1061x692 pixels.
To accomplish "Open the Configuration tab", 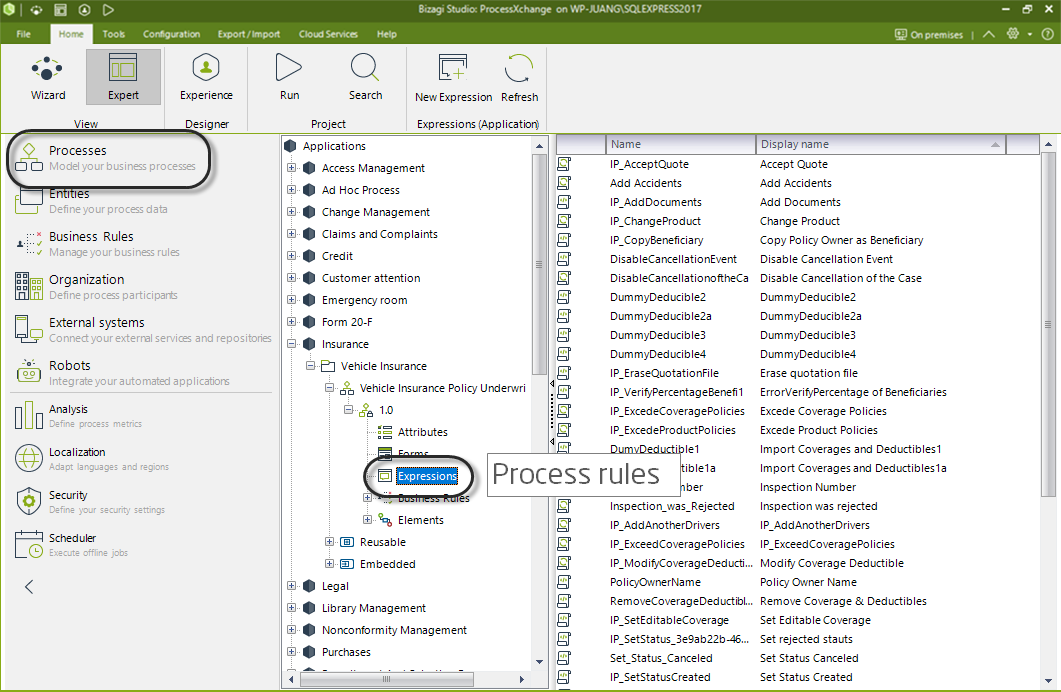I will [171, 34].
